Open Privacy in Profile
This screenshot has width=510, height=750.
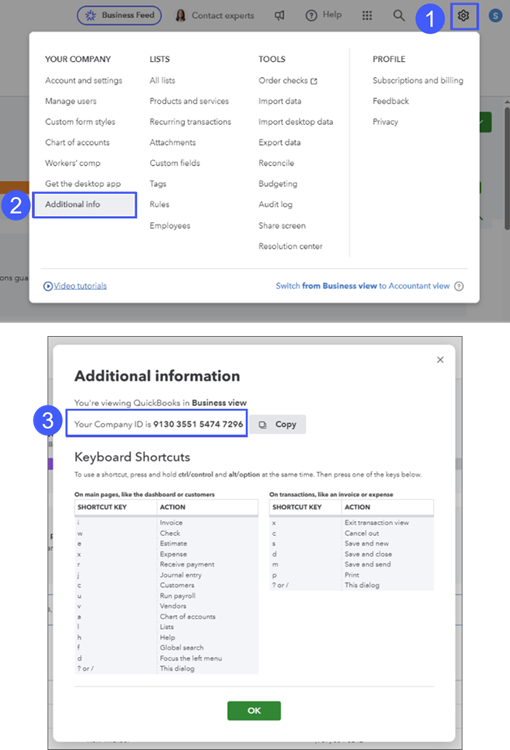pyautogui.click(x=385, y=121)
